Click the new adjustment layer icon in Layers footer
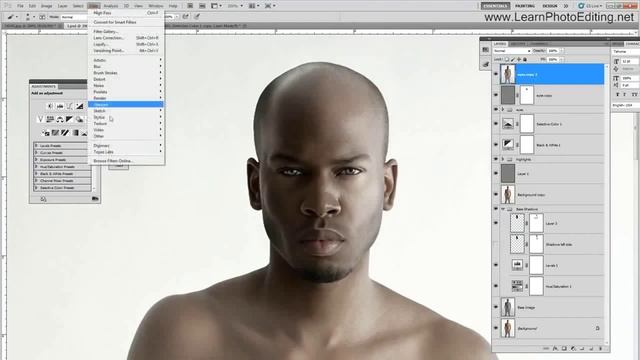The height and width of the screenshot is (360, 640). coord(573,349)
